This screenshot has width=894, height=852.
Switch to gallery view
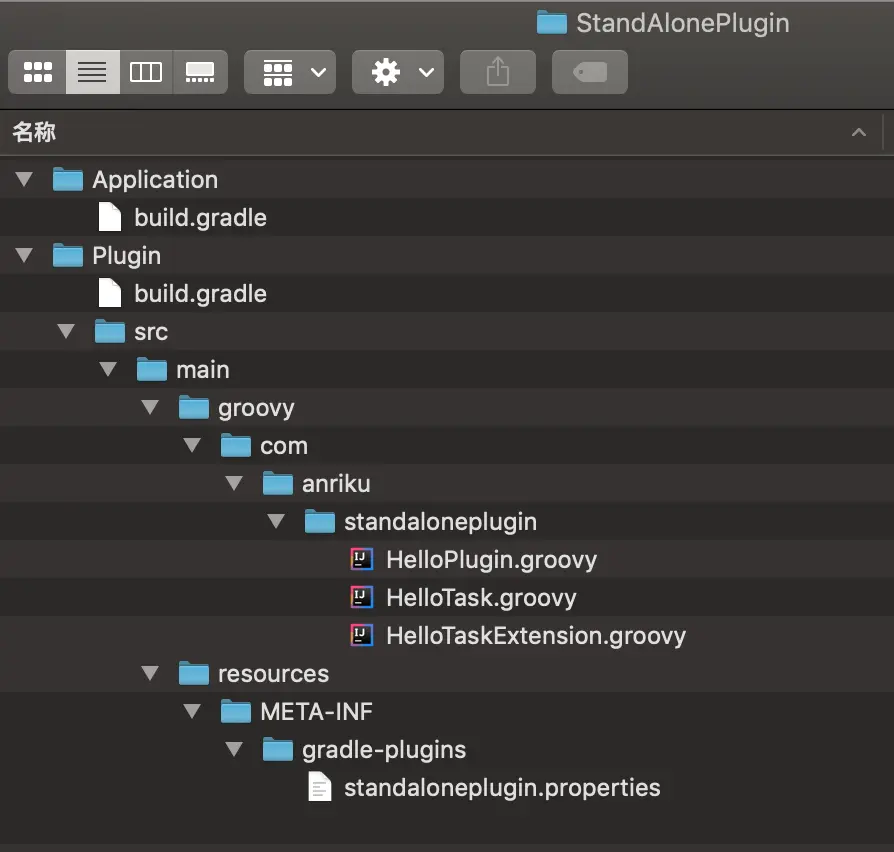(200, 72)
